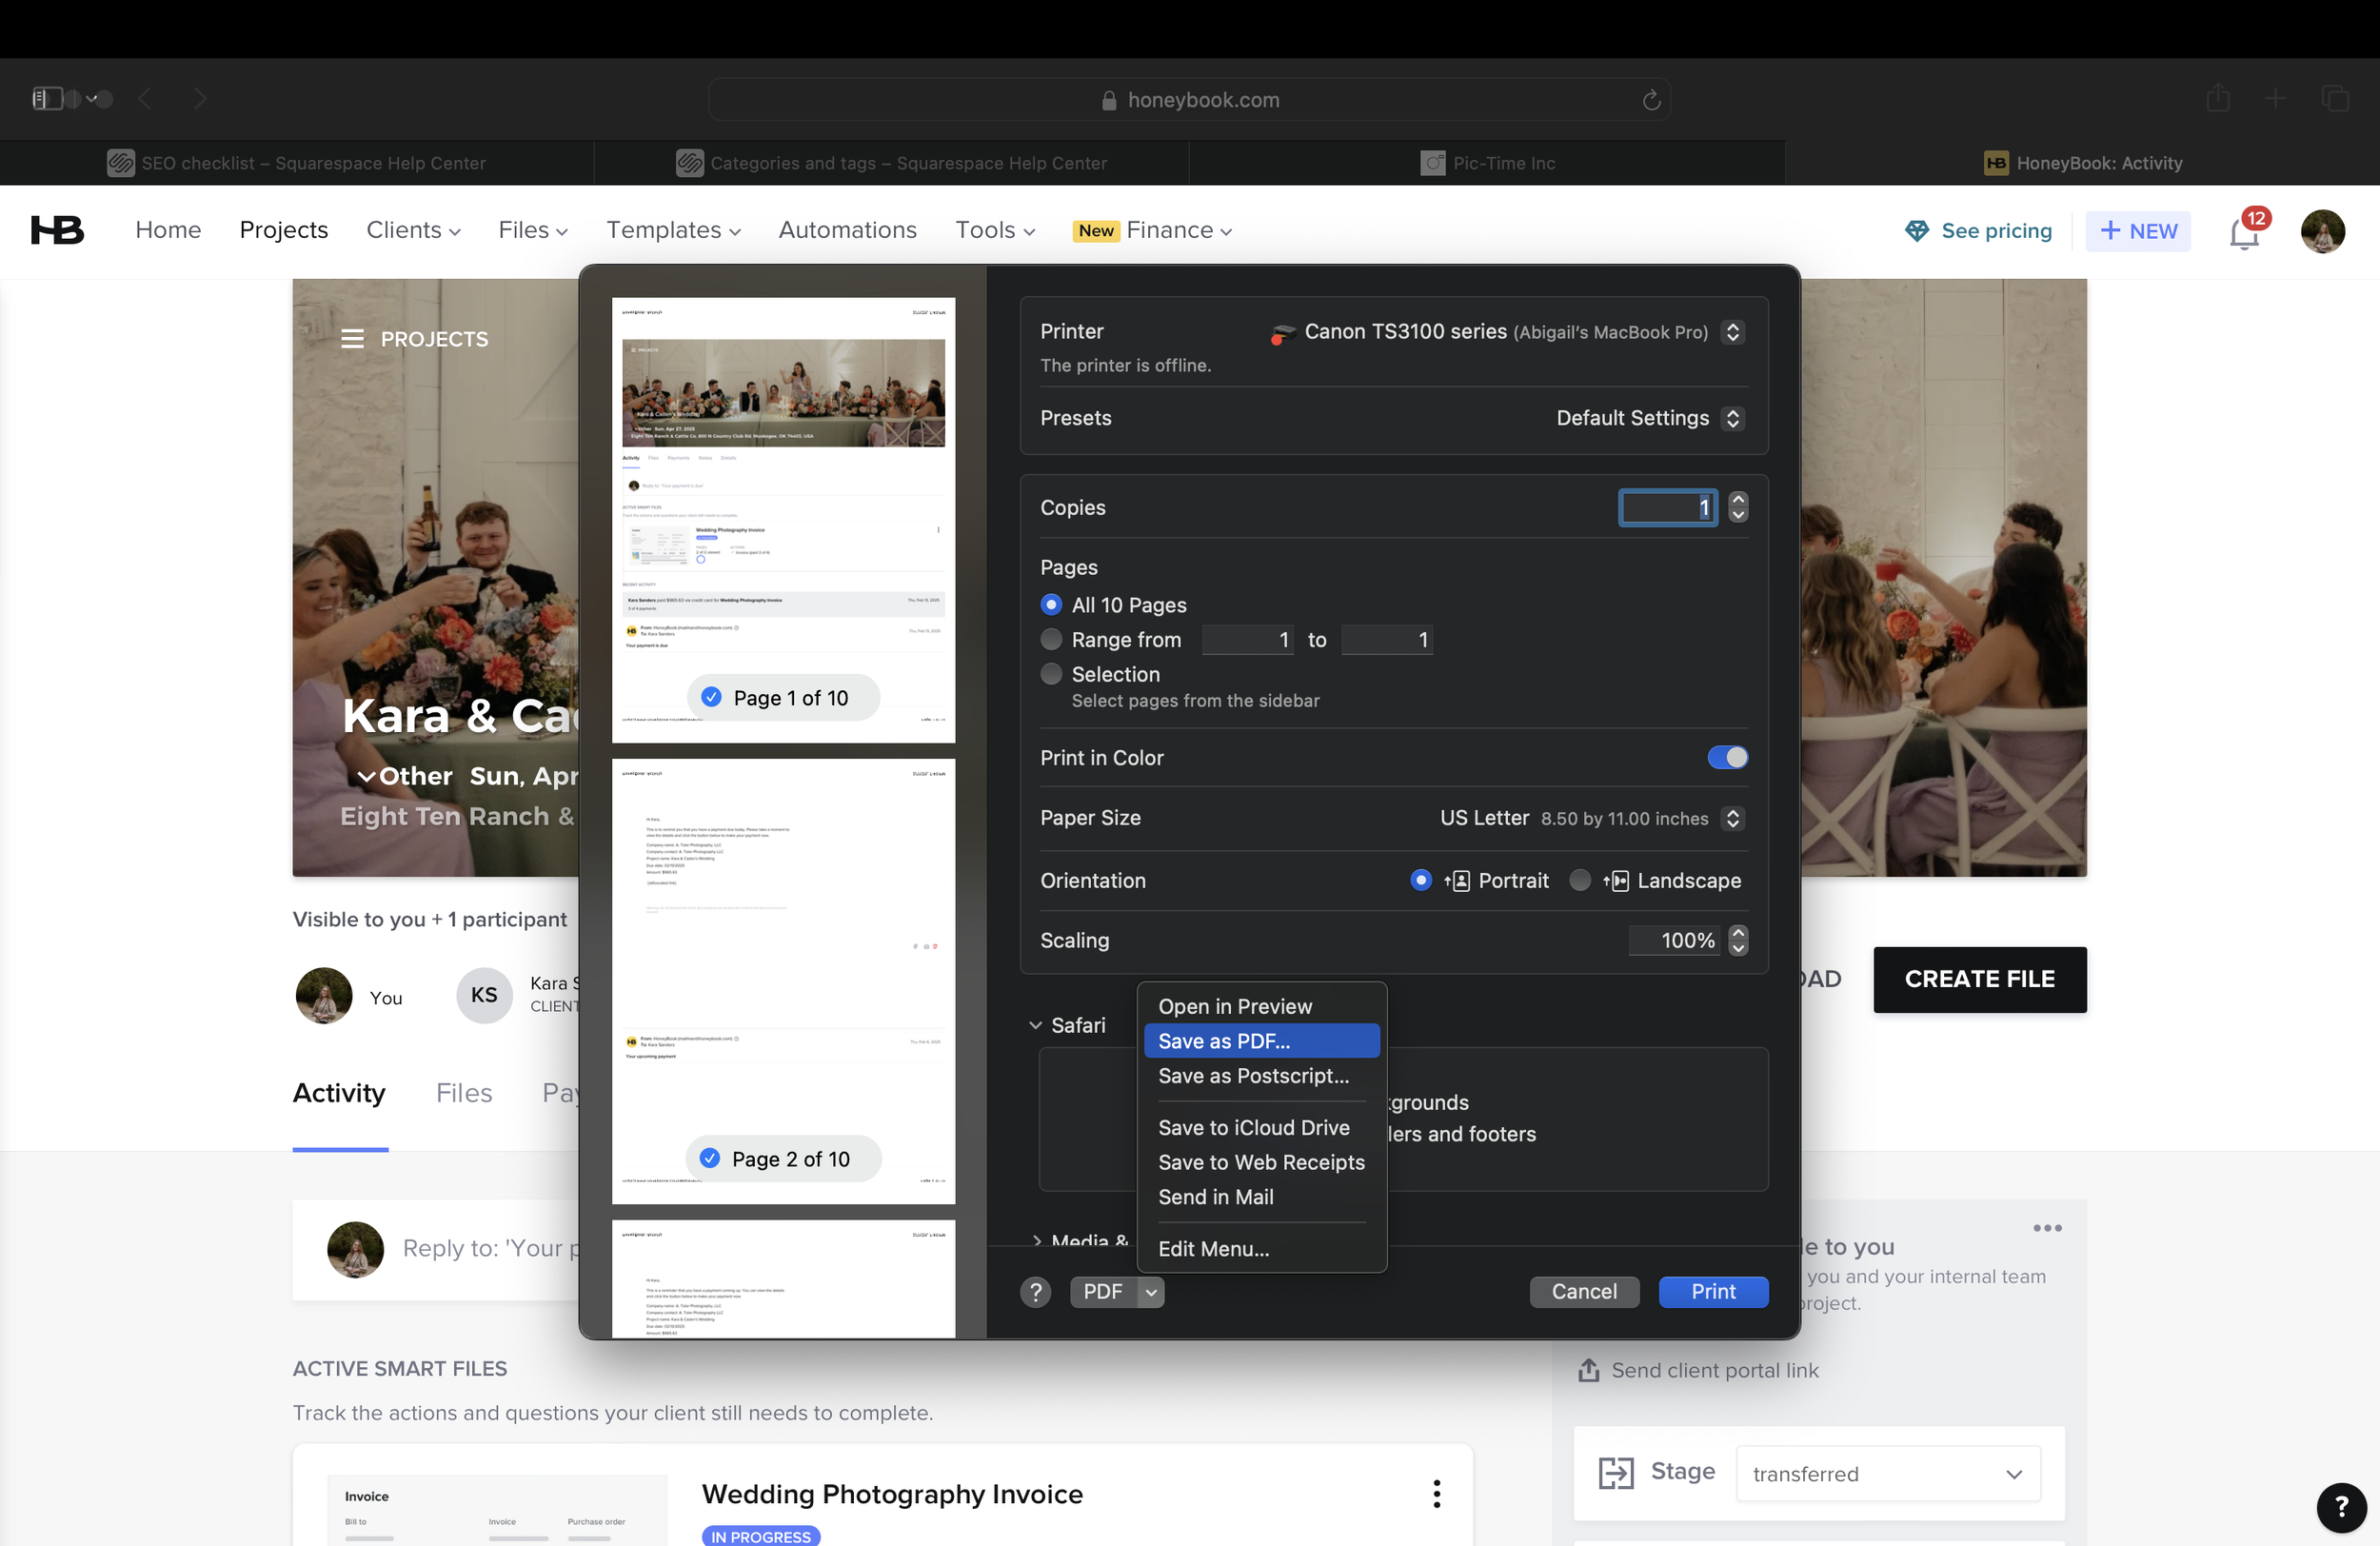Viewport: 2380px width, 1546px height.
Task: Click the HoneyBook HB logo
Action: 57,230
